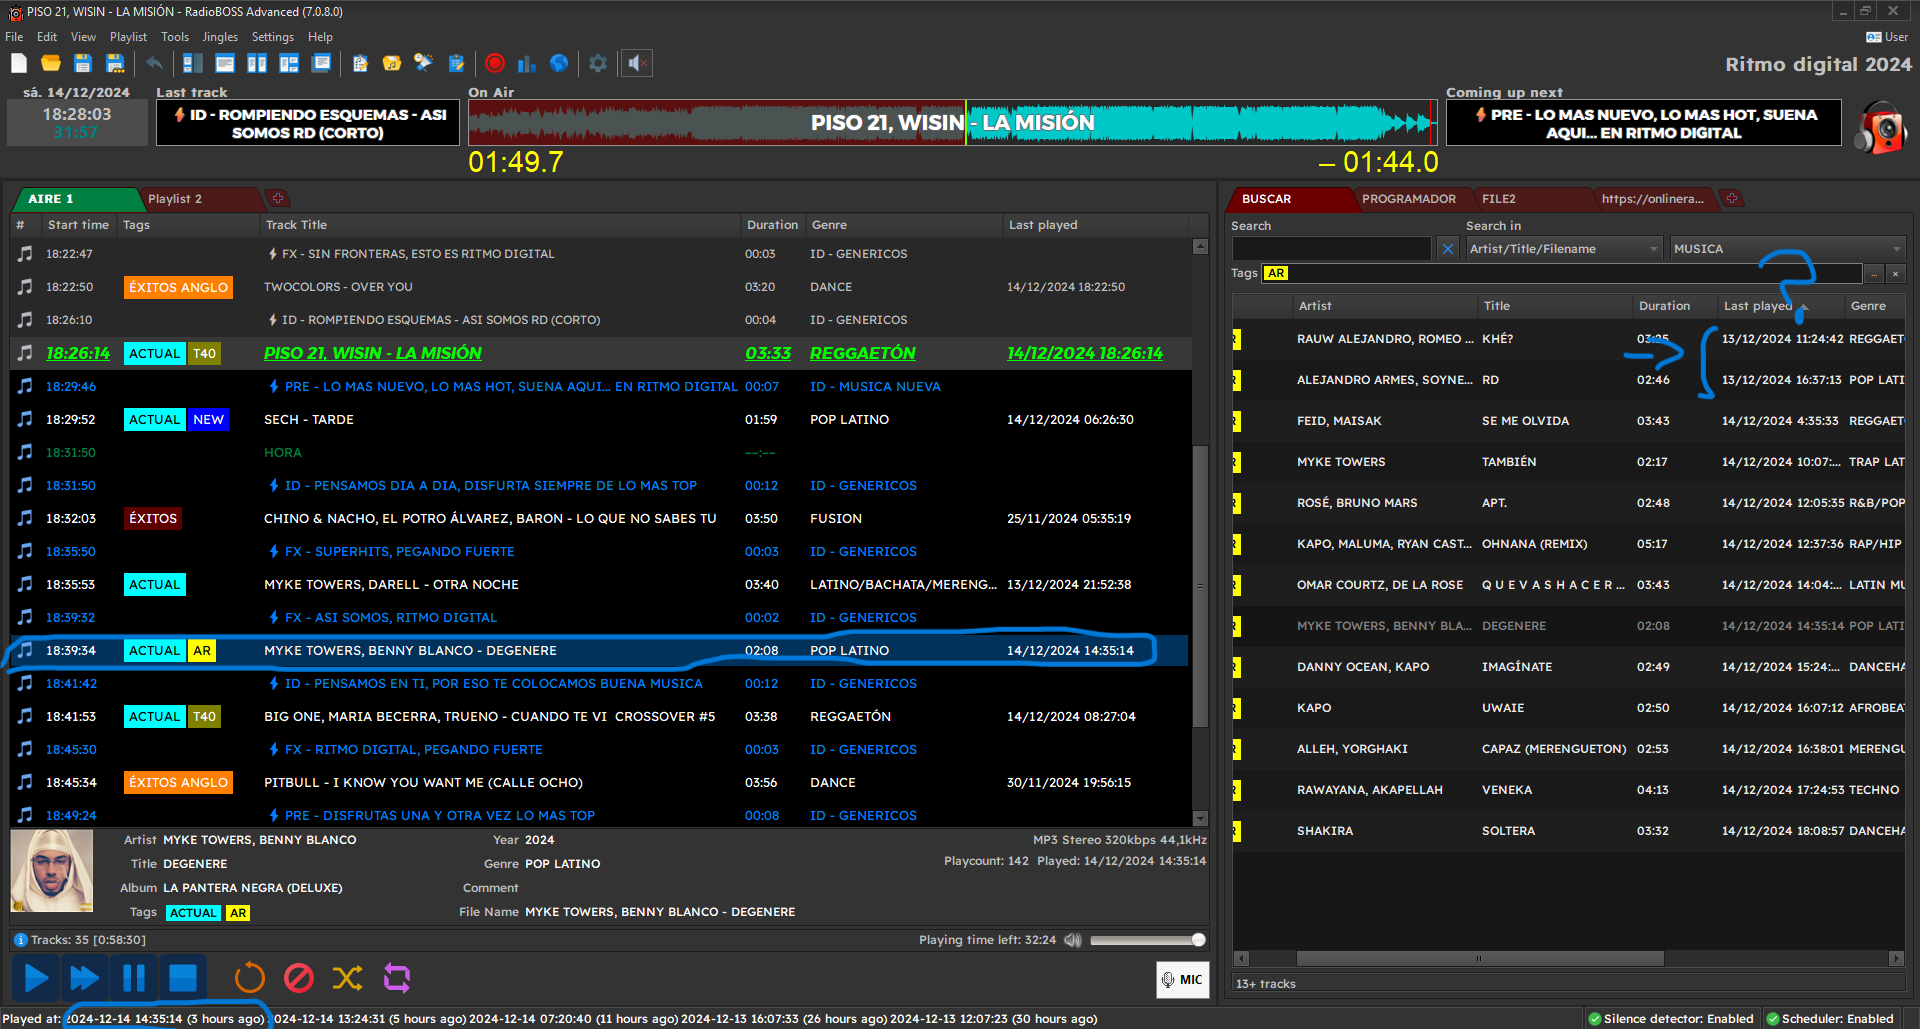Select SECH - TARDE playlist track
Screen dimensions: 1920x1029
pos(600,420)
